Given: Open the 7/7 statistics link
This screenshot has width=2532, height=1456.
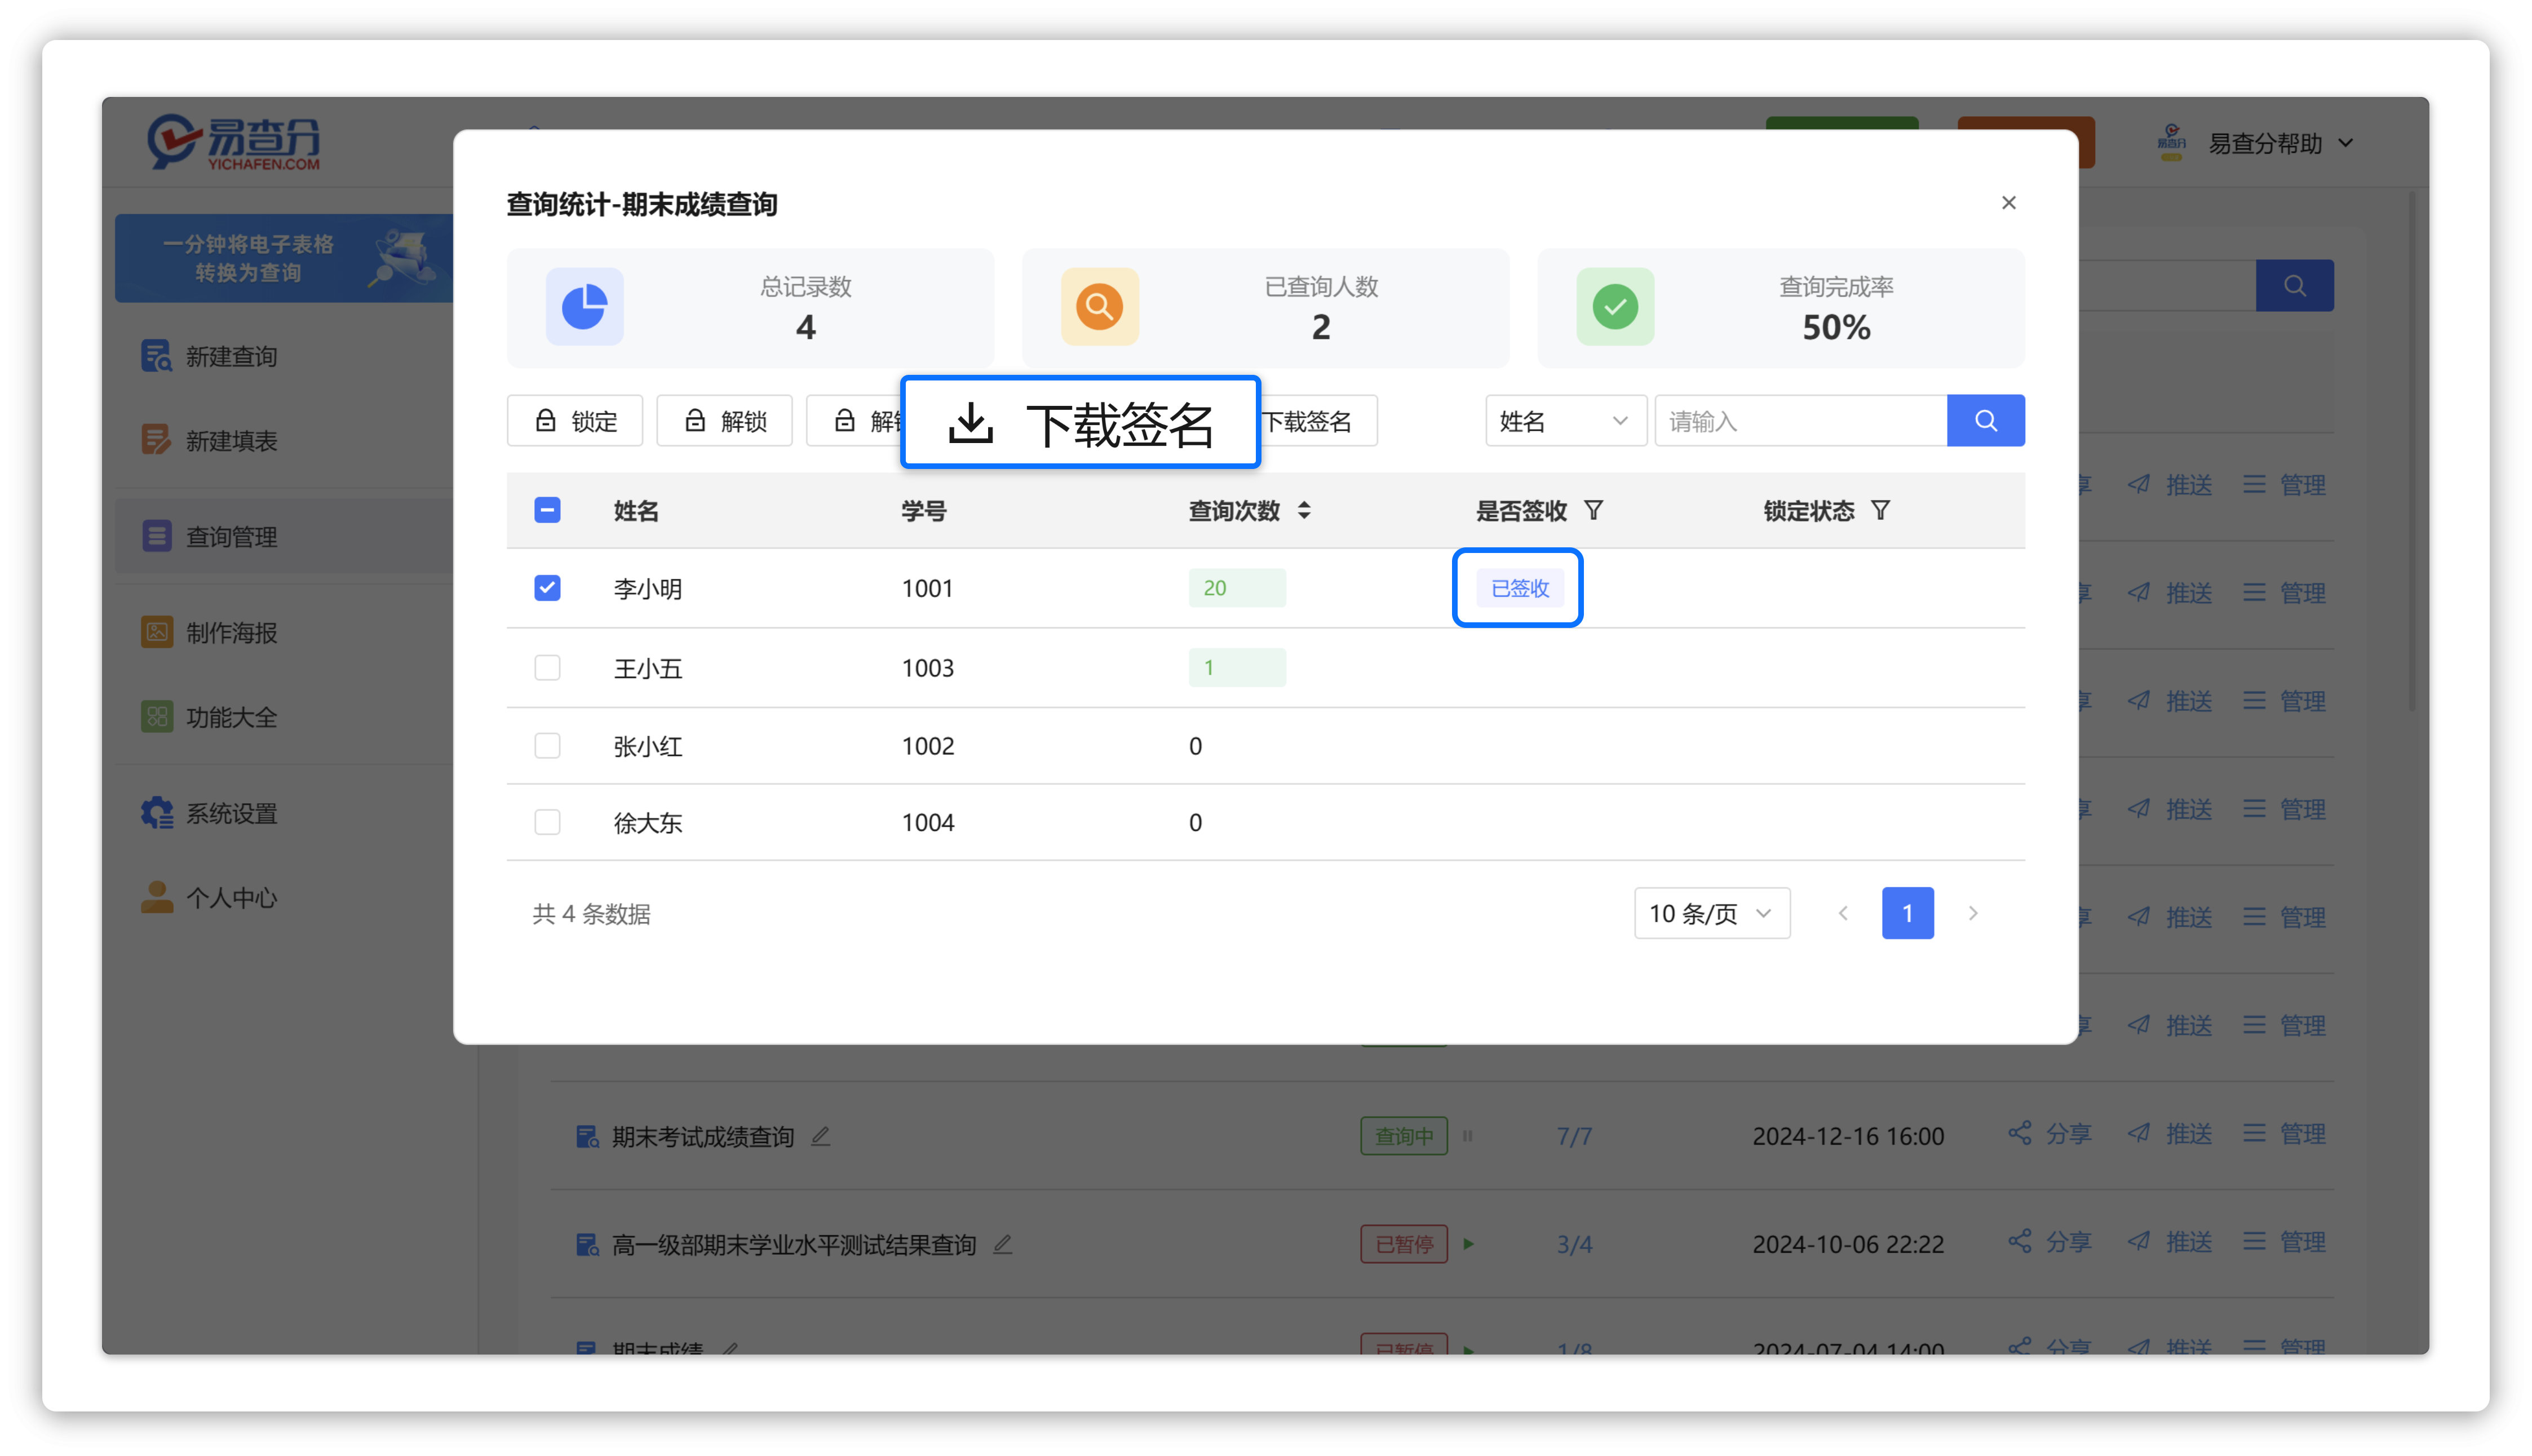Looking at the screenshot, I should (1574, 1136).
